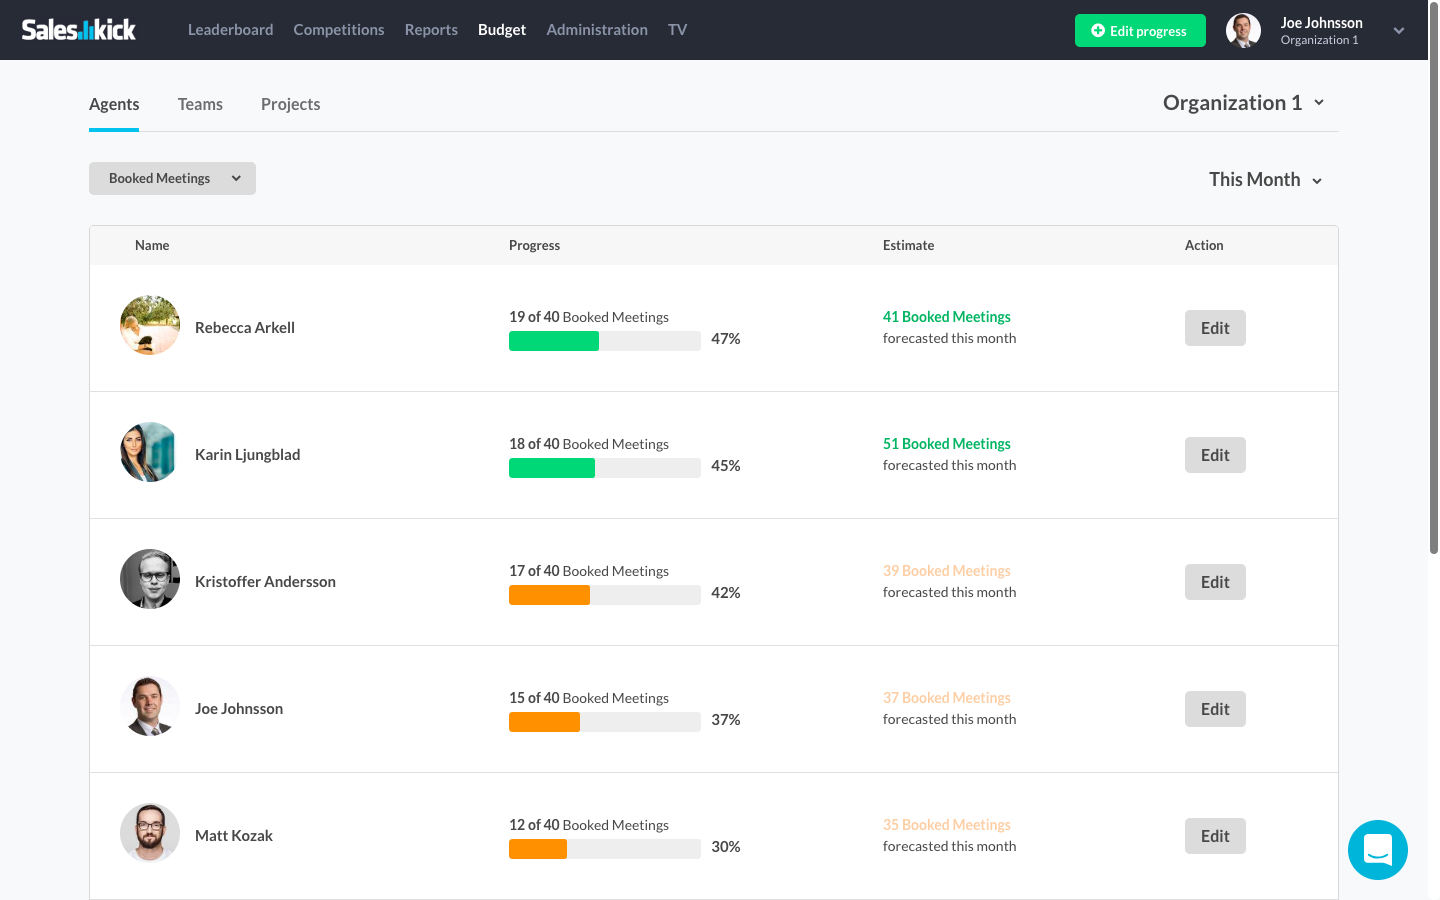Click Rebecca Arkell's avatar
Screen dimensions: 1440x900
coord(150,325)
